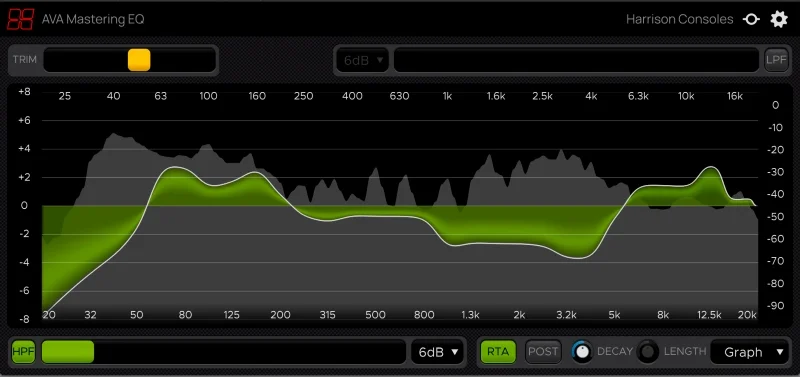The width and height of the screenshot is (800, 377).
Task: Click the red AVA logo icon
Action: click(x=20, y=19)
